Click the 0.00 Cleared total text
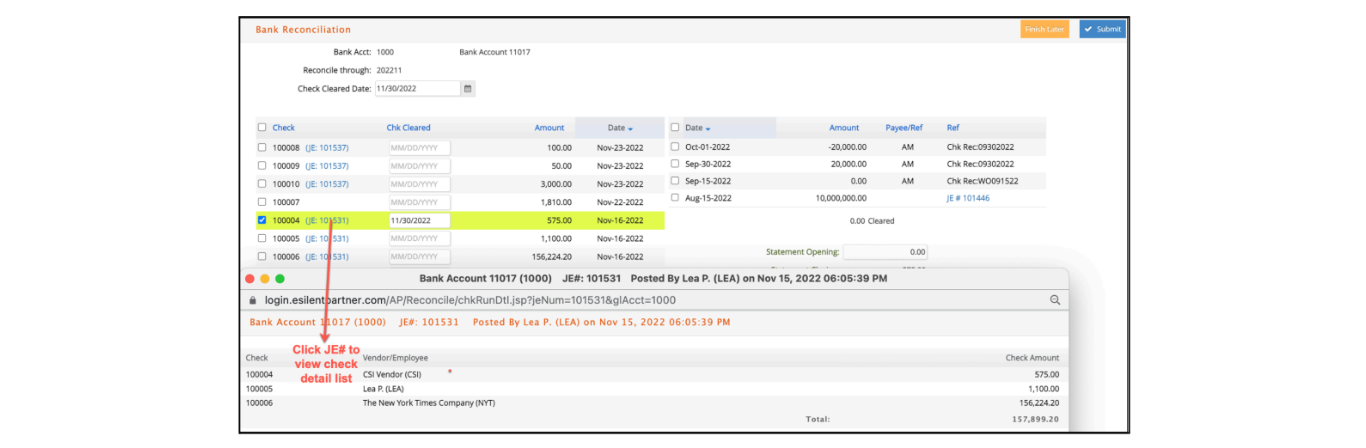 click(x=872, y=221)
